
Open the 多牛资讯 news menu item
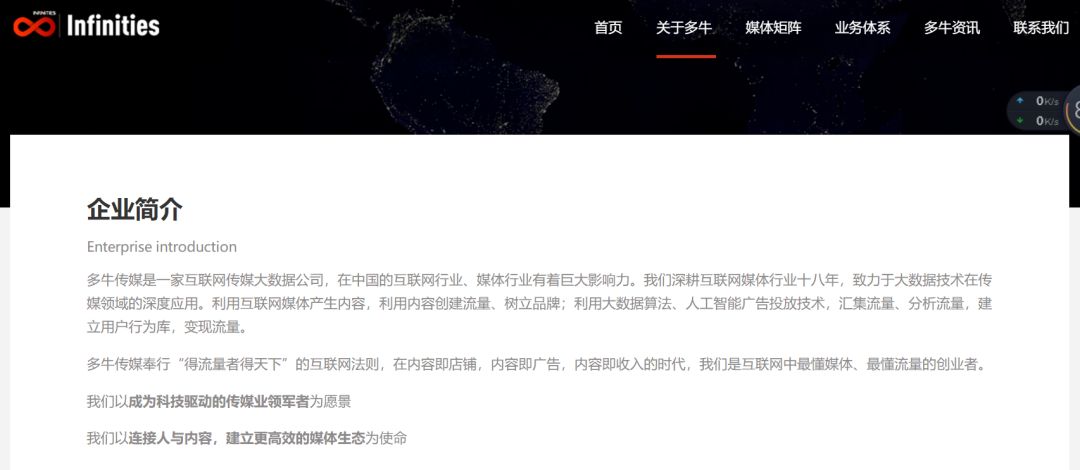[x=952, y=28]
